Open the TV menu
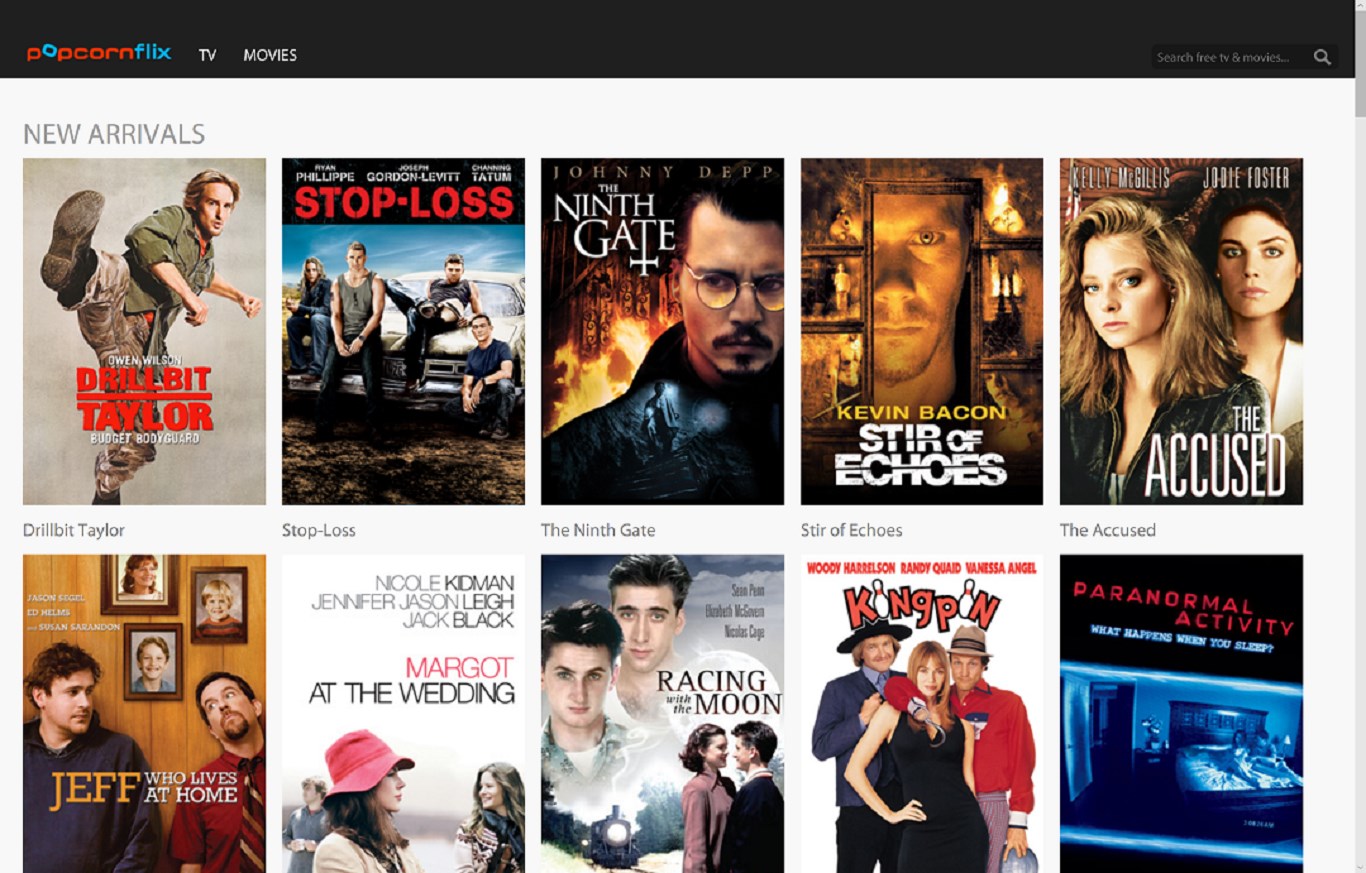1366x873 pixels. coord(207,55)
